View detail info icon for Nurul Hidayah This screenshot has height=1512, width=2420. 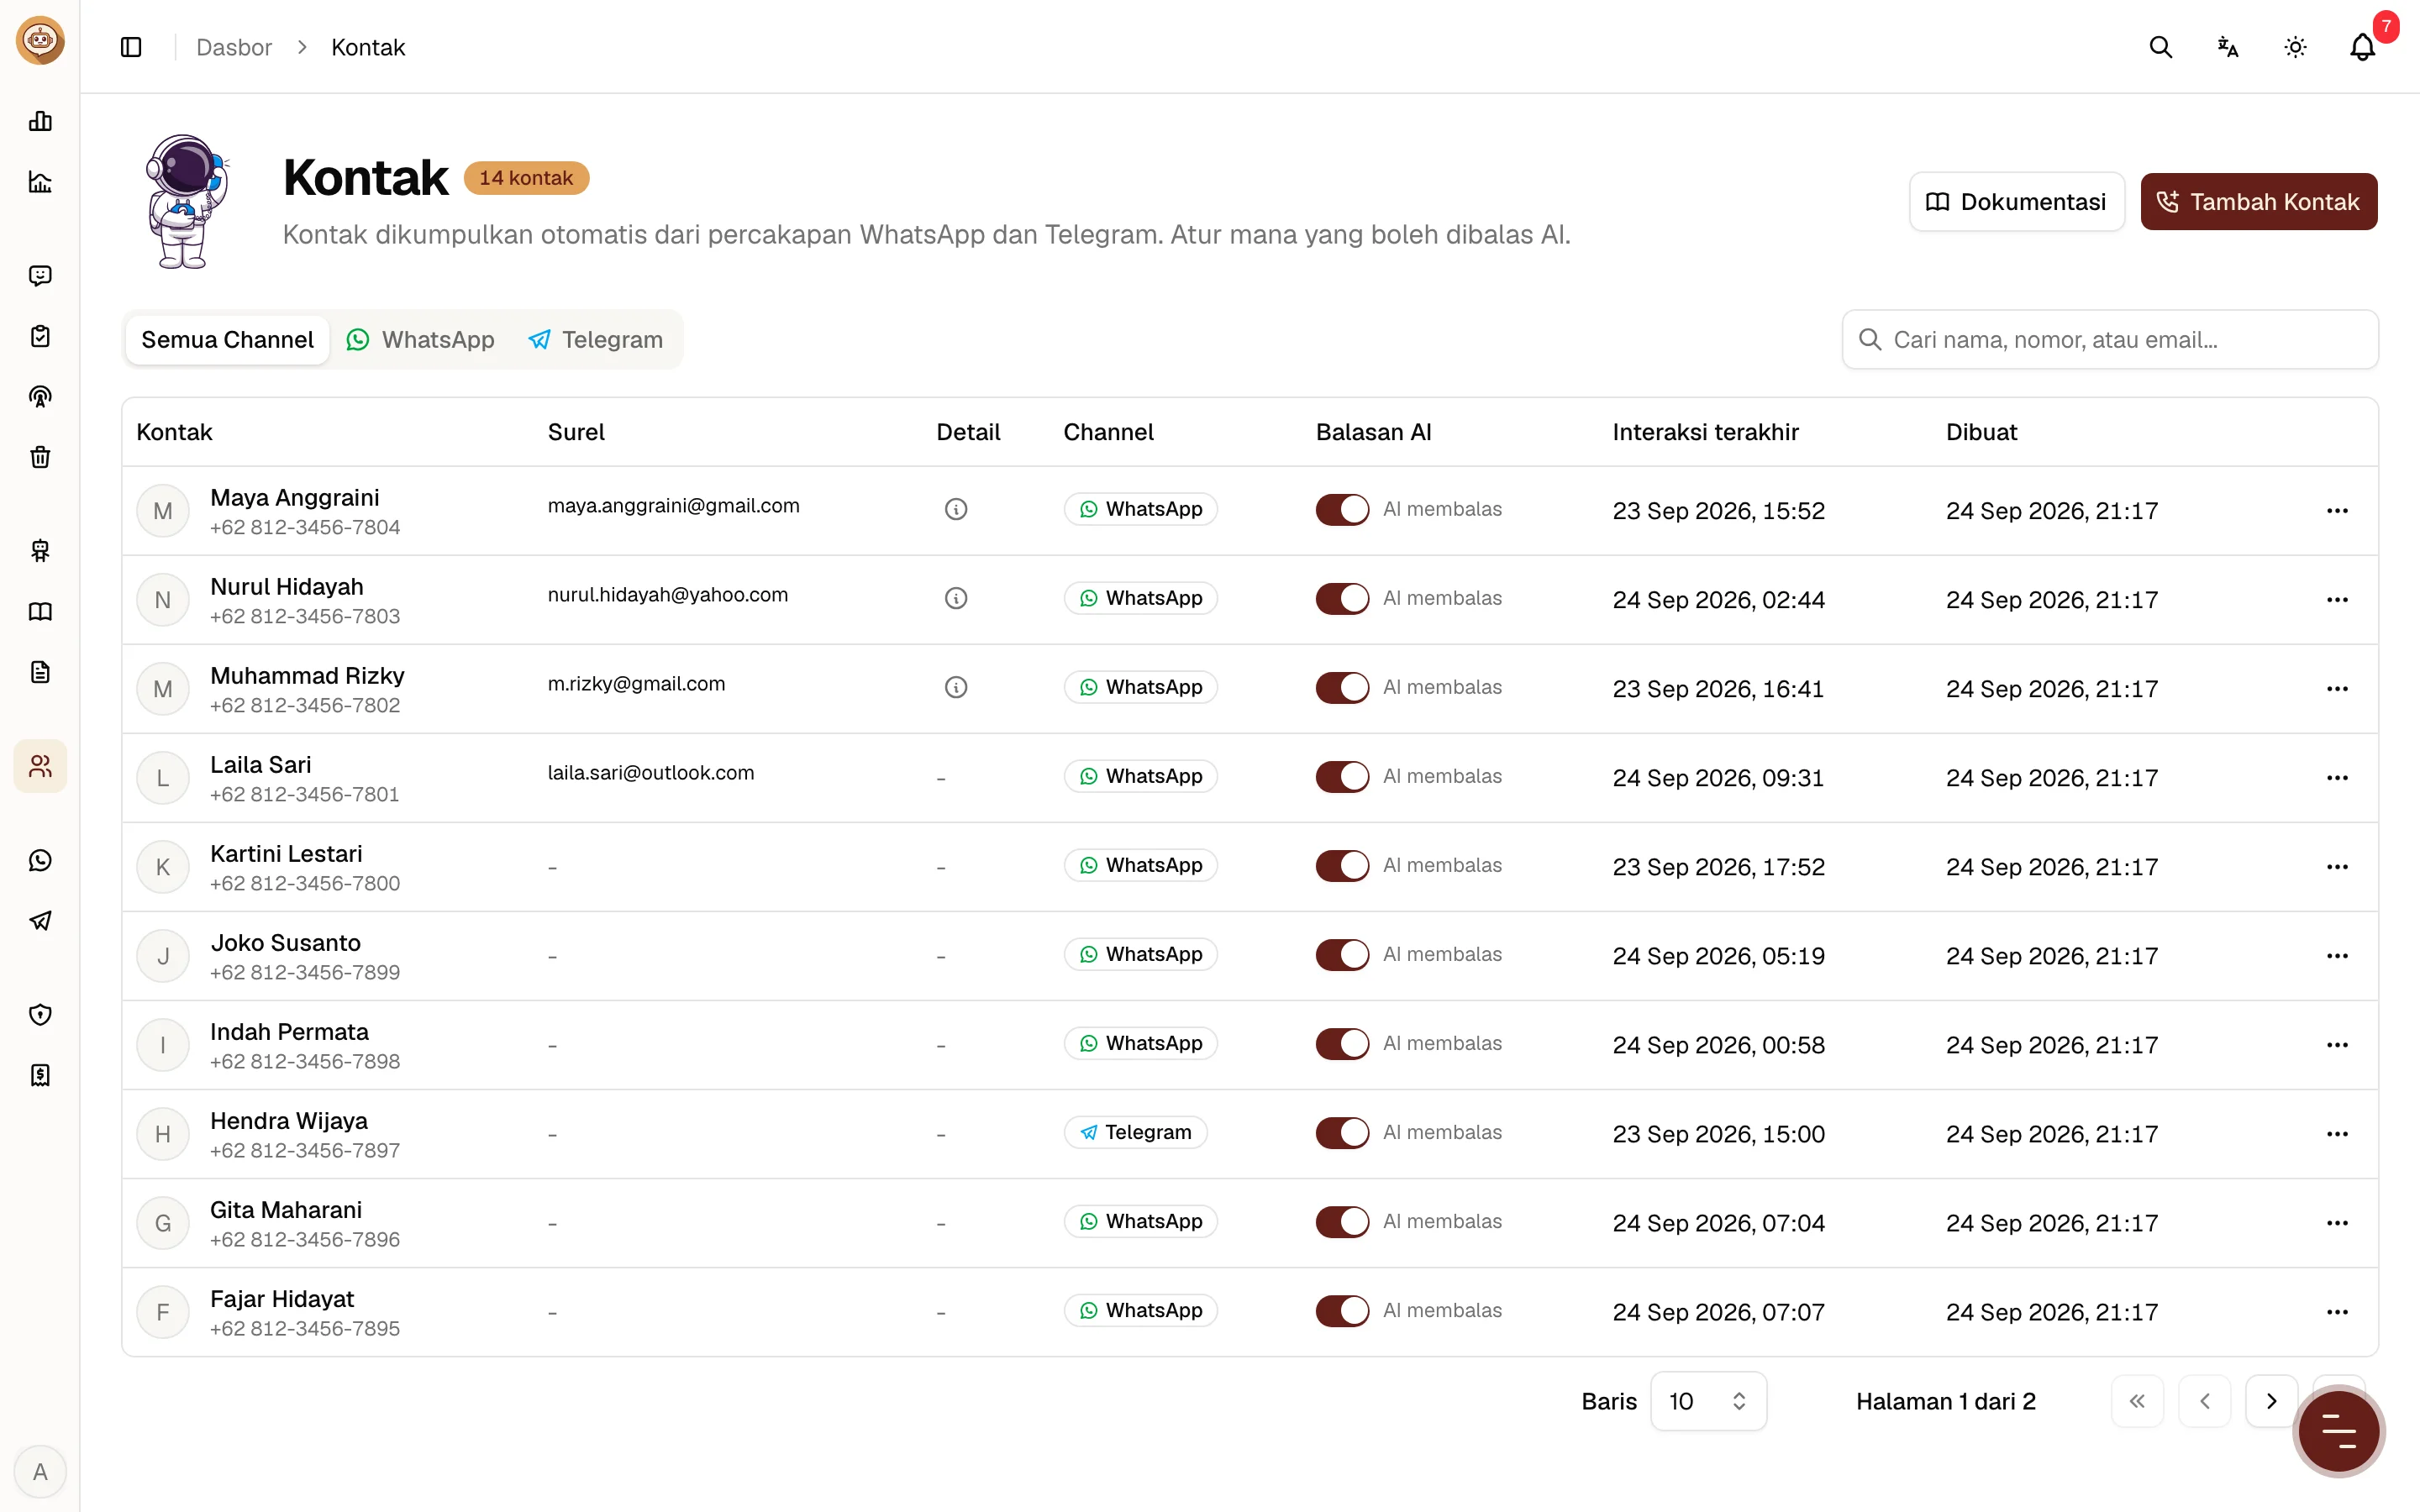[x=956, y=598]
